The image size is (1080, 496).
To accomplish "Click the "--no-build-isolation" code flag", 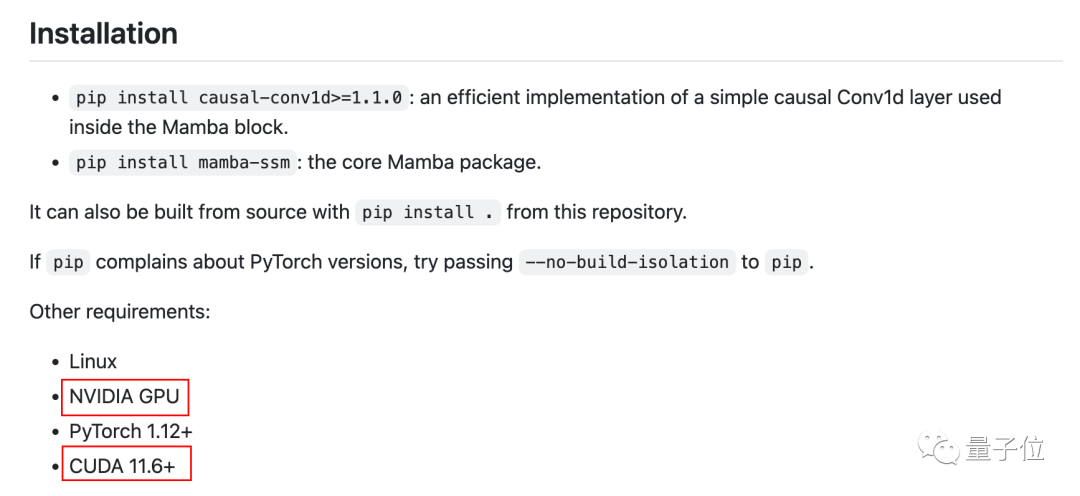I will (627, 262).
